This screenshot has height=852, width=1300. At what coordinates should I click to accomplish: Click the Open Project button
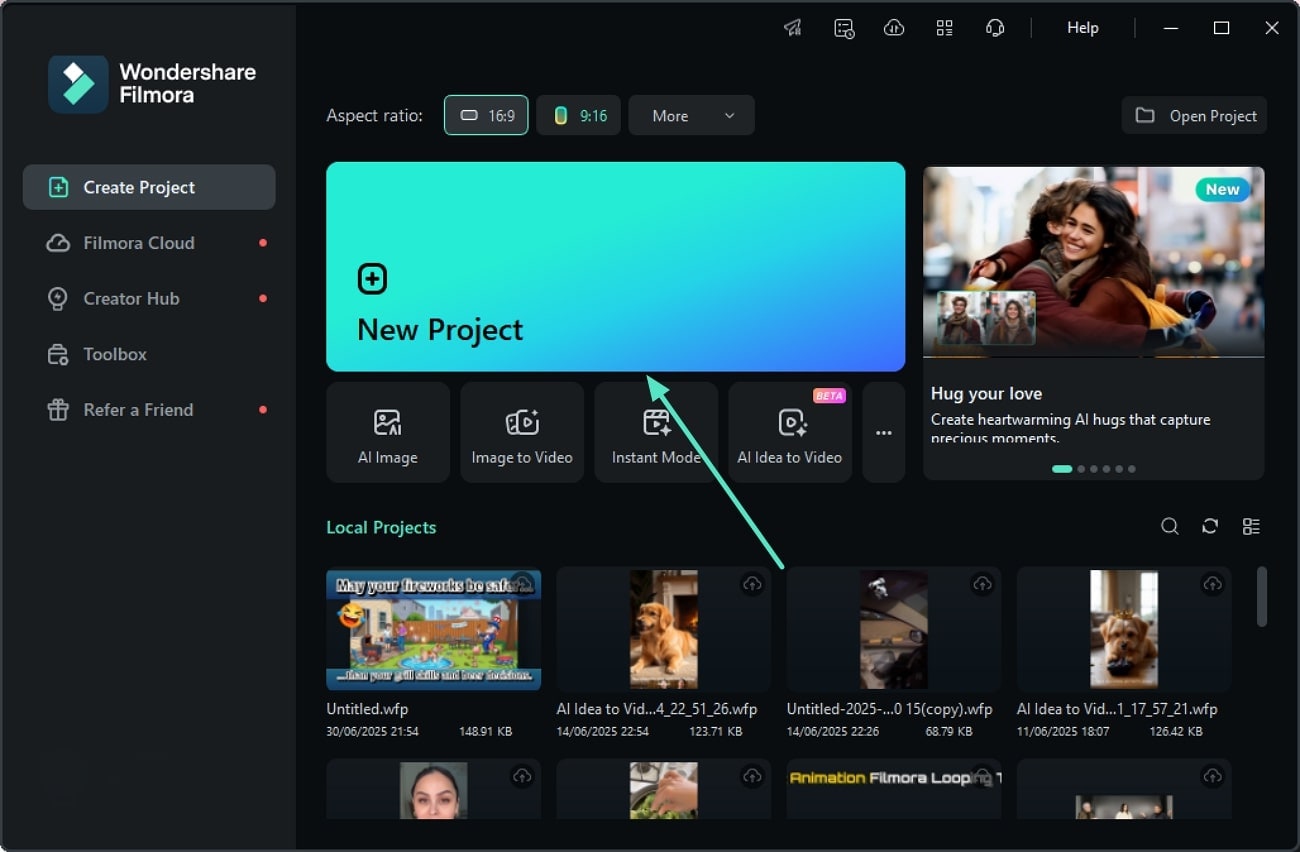coord(1194,115)
